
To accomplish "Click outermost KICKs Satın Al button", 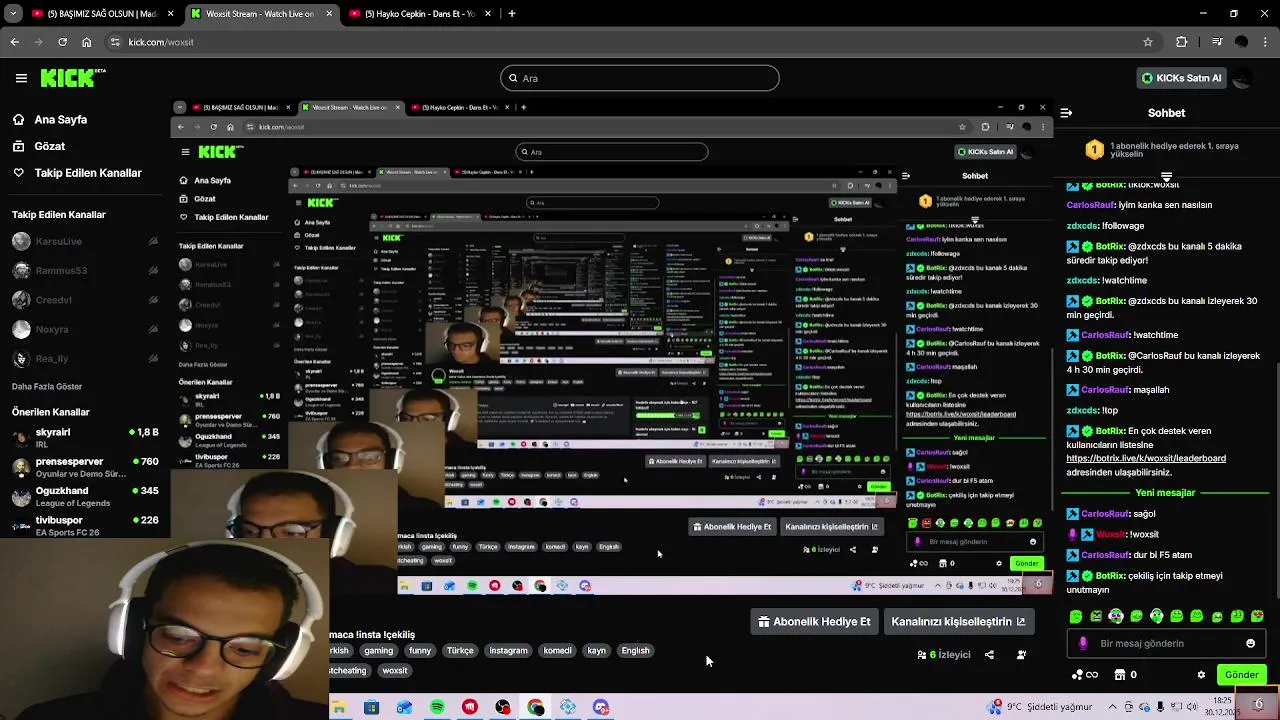I will pos(1181,78).
